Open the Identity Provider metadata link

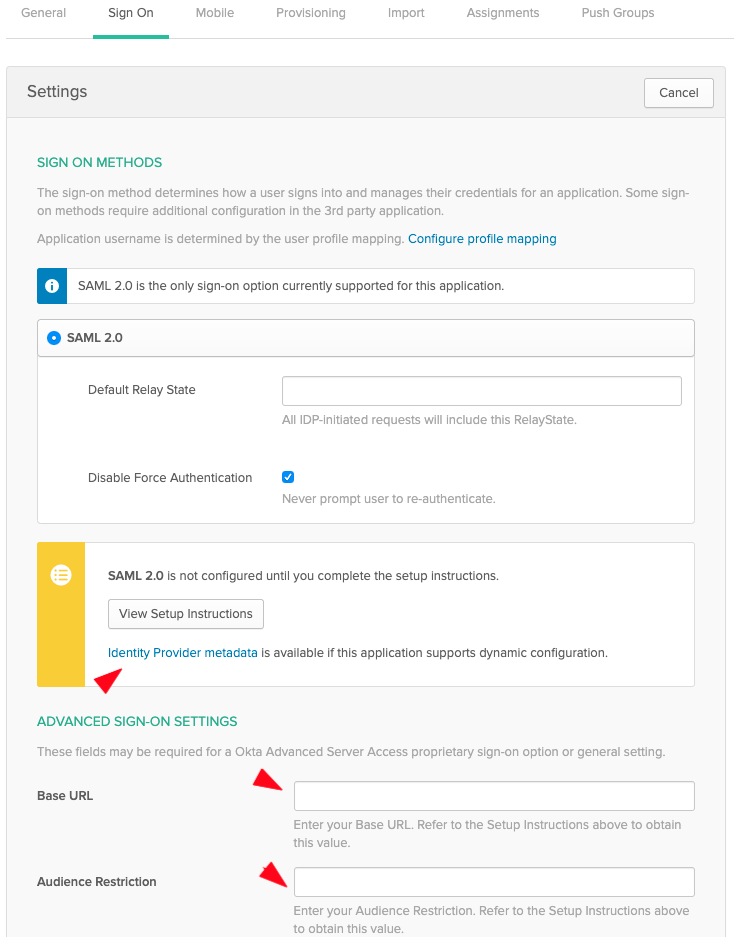[x=183, y=653]
